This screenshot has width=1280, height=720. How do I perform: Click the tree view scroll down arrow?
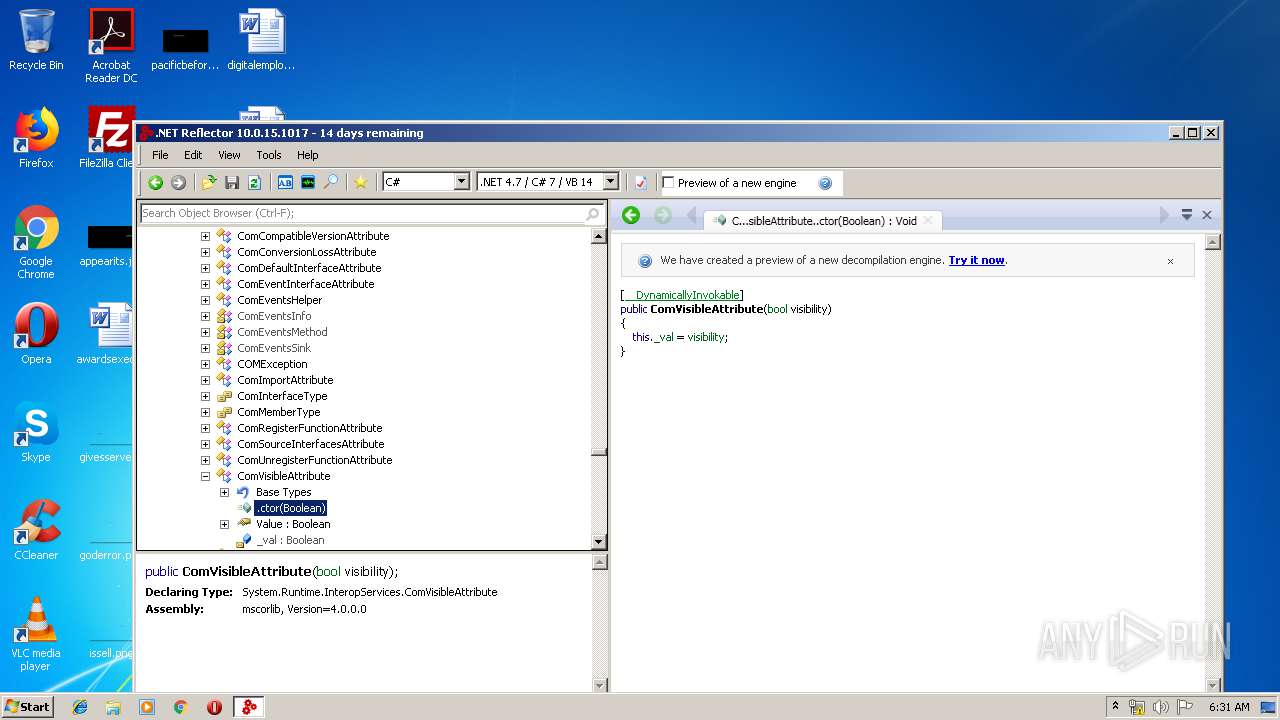599,542
